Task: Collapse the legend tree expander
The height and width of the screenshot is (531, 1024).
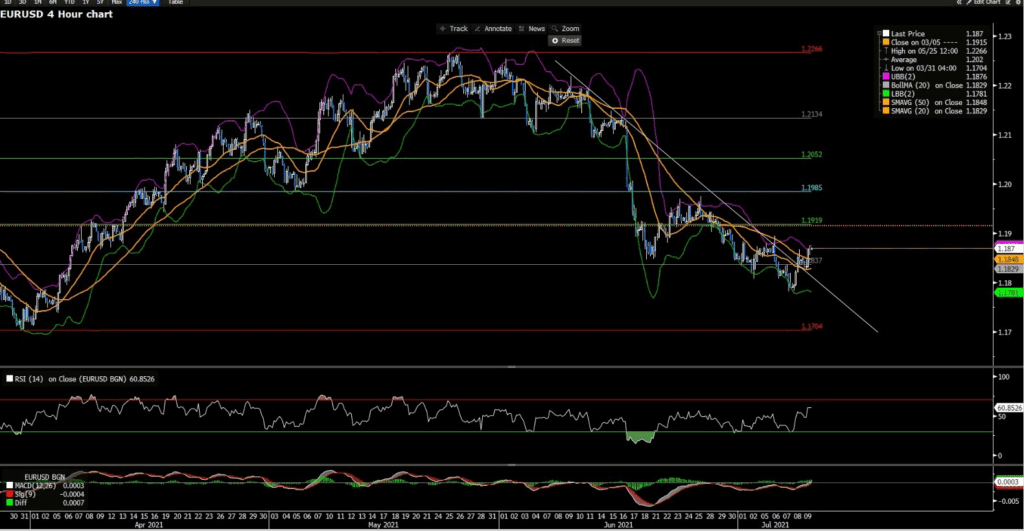Action: [x=879, y=33]
